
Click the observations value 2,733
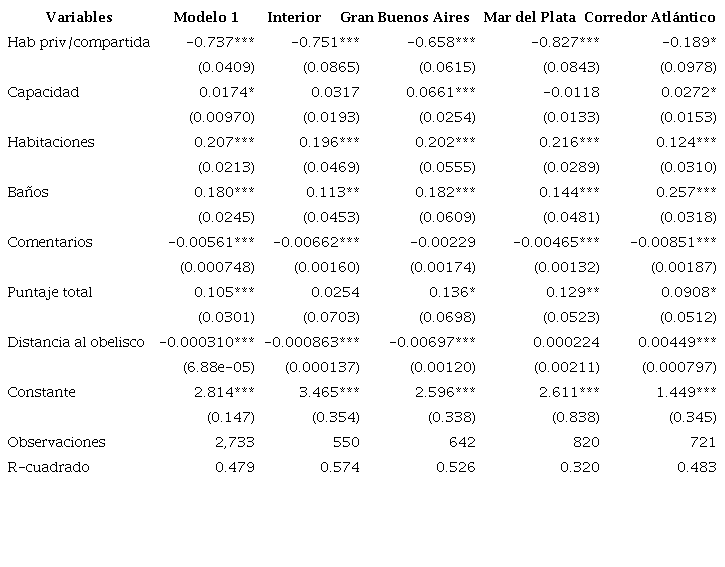tap(236, 442)
